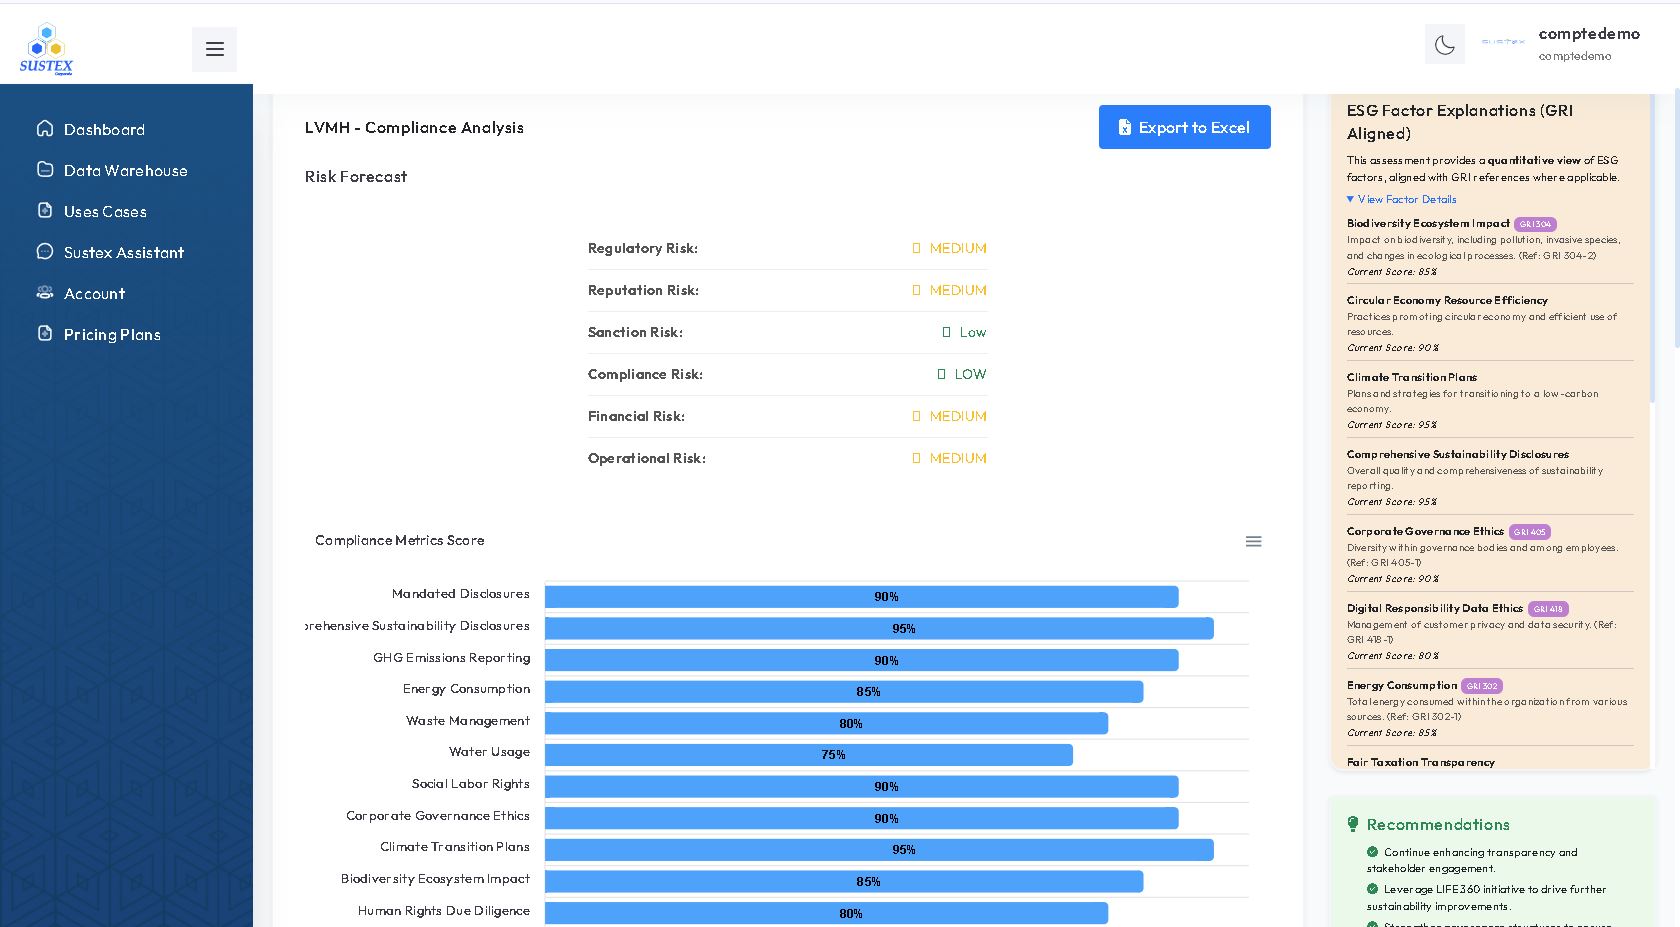Click the Climate Transition Plans 95% bar
Viewport: 1680px width, 927px height.
tap(879, 850)
